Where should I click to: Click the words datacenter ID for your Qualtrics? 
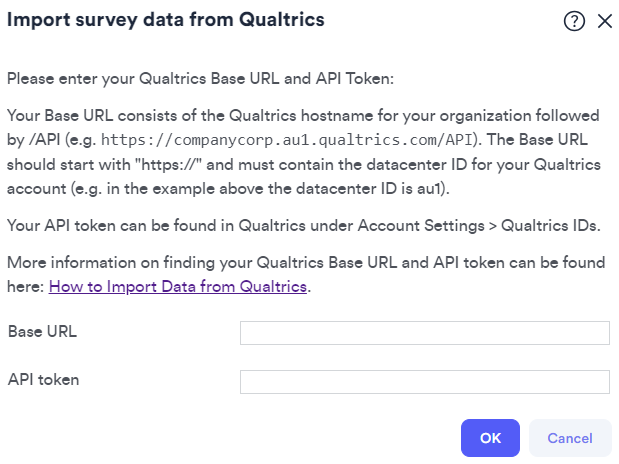[484, 164]
